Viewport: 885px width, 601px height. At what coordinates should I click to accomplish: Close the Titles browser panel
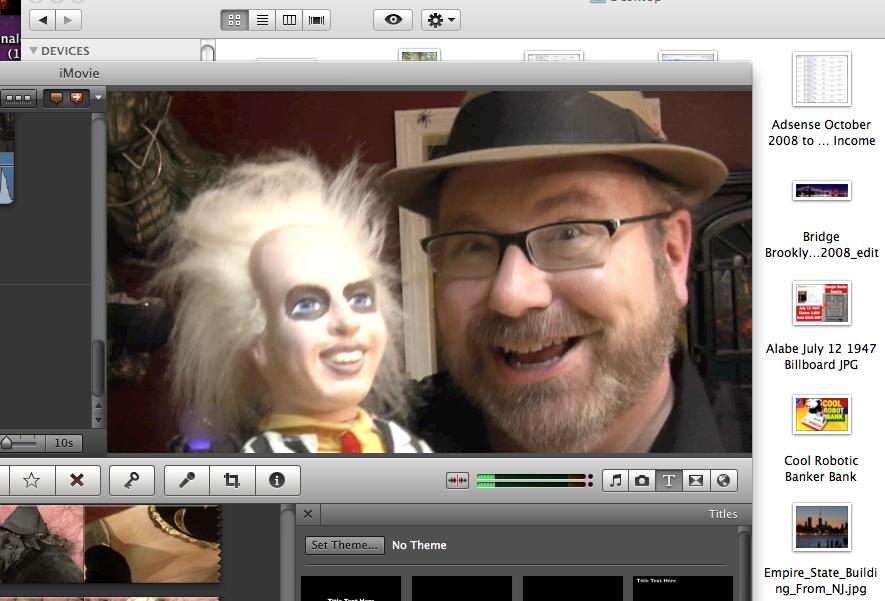[308, 514]
